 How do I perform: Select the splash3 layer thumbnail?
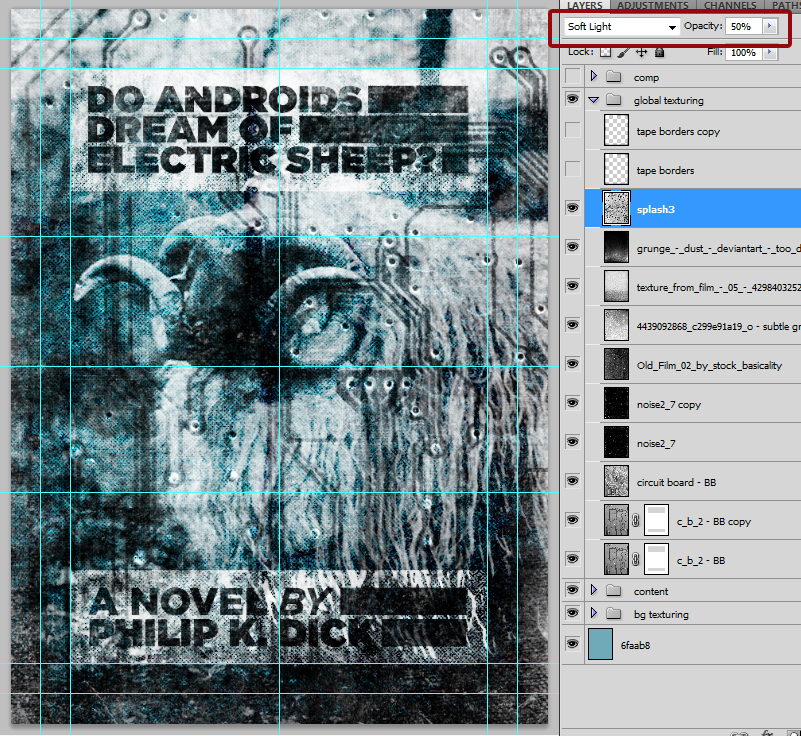(x=617, y=208)
